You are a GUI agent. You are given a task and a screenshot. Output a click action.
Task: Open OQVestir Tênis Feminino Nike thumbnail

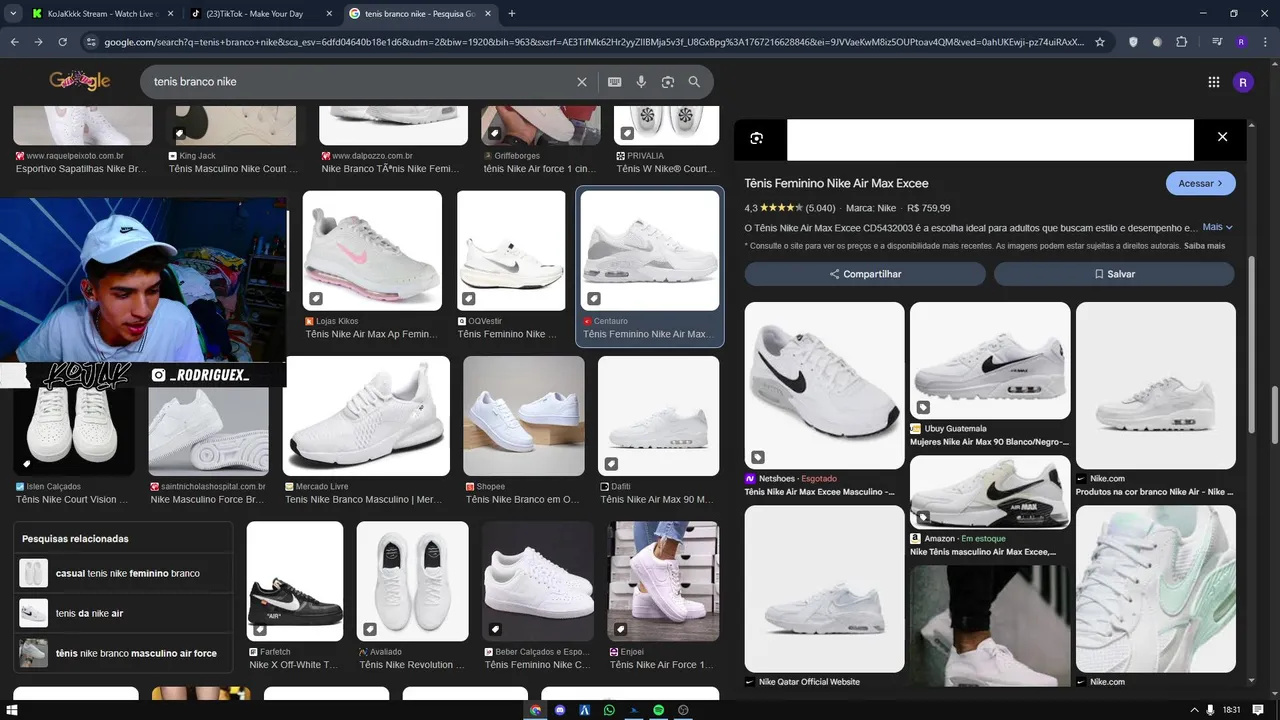tap(511, 251)
